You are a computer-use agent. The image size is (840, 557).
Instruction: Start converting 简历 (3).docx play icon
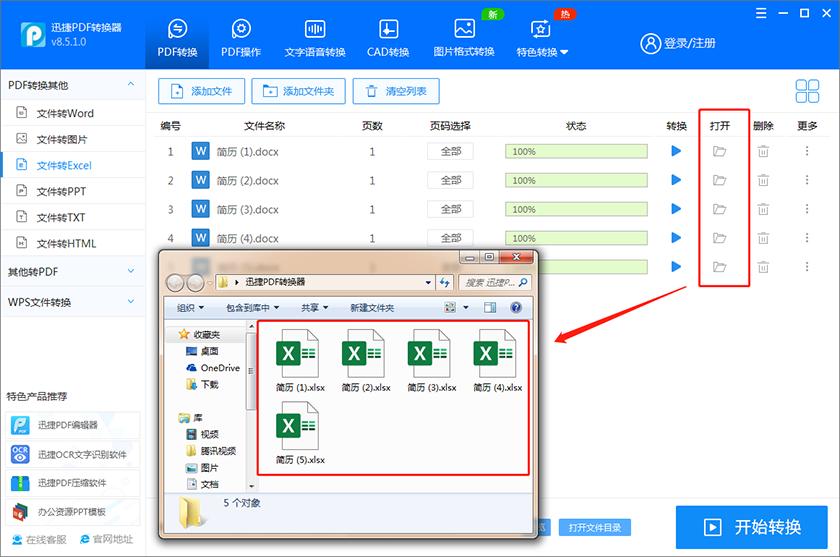(676, 209)
